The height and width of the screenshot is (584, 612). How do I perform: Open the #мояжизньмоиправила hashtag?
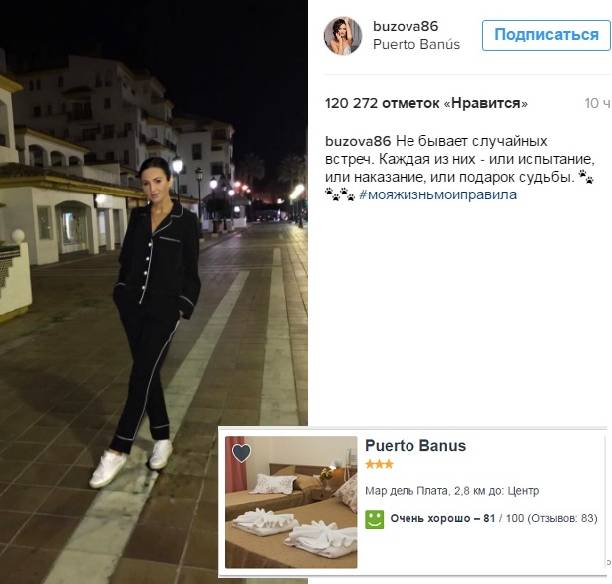pos(438,194)
